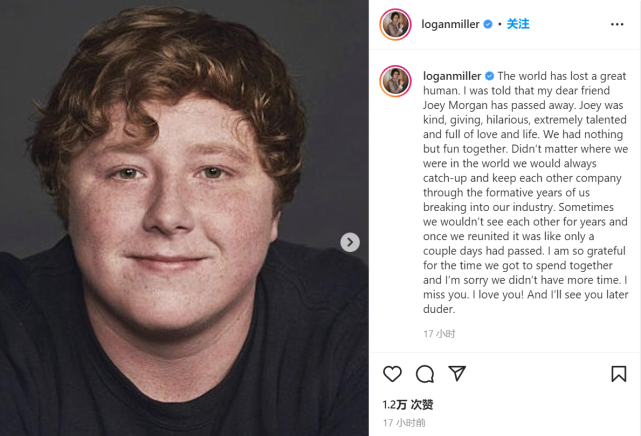Share the post using the paper plane icon
The width and height of the screenshot is (641, 436).
coord(457,373)
